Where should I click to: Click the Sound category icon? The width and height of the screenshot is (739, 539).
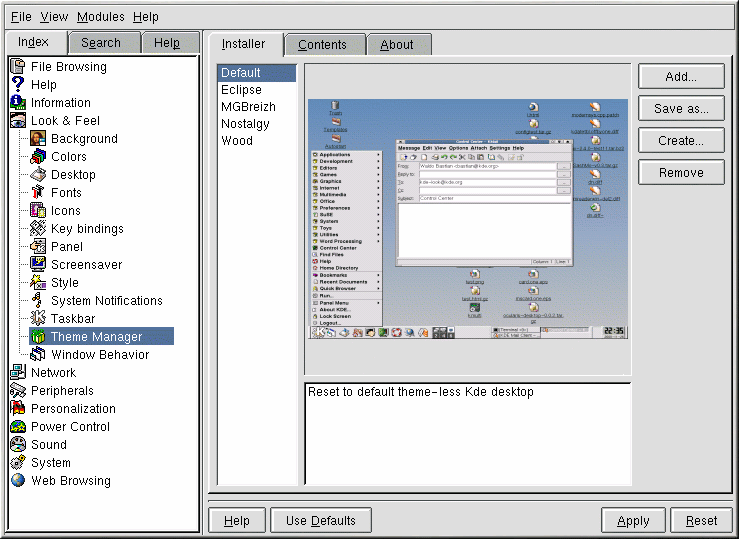click(x=17, y=445)
